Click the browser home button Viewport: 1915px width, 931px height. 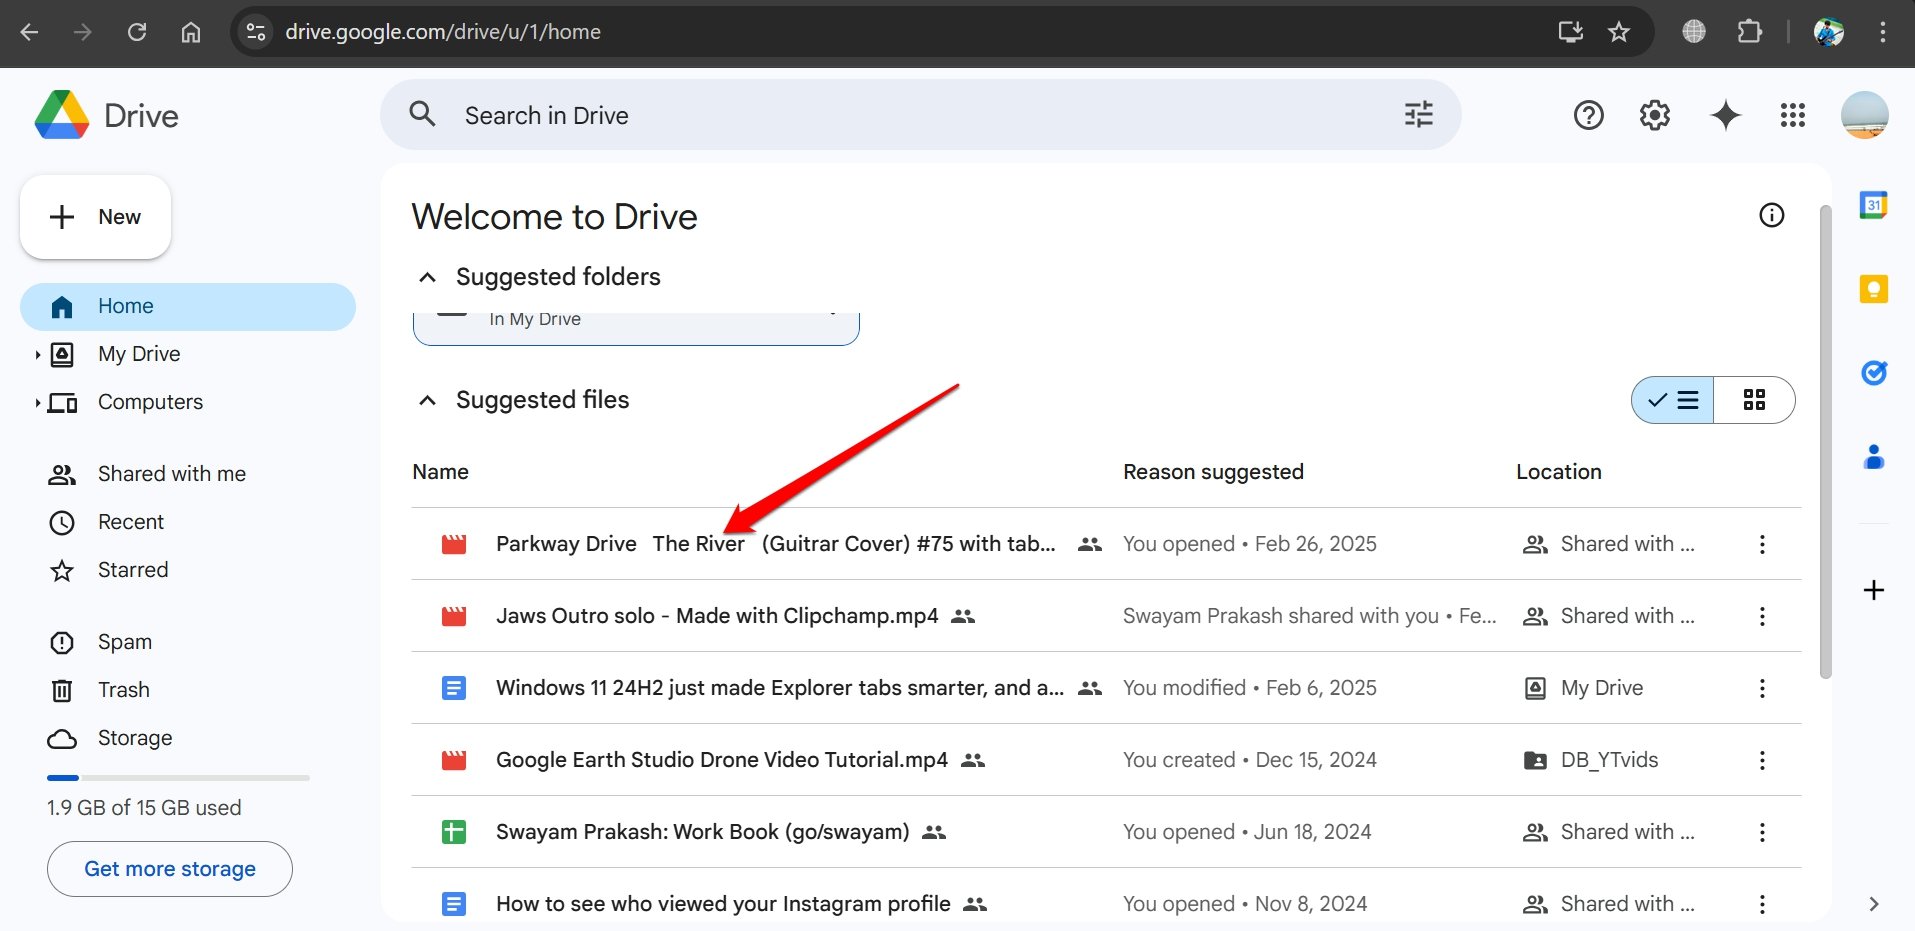pyautogui.click(x=190, y=32)
